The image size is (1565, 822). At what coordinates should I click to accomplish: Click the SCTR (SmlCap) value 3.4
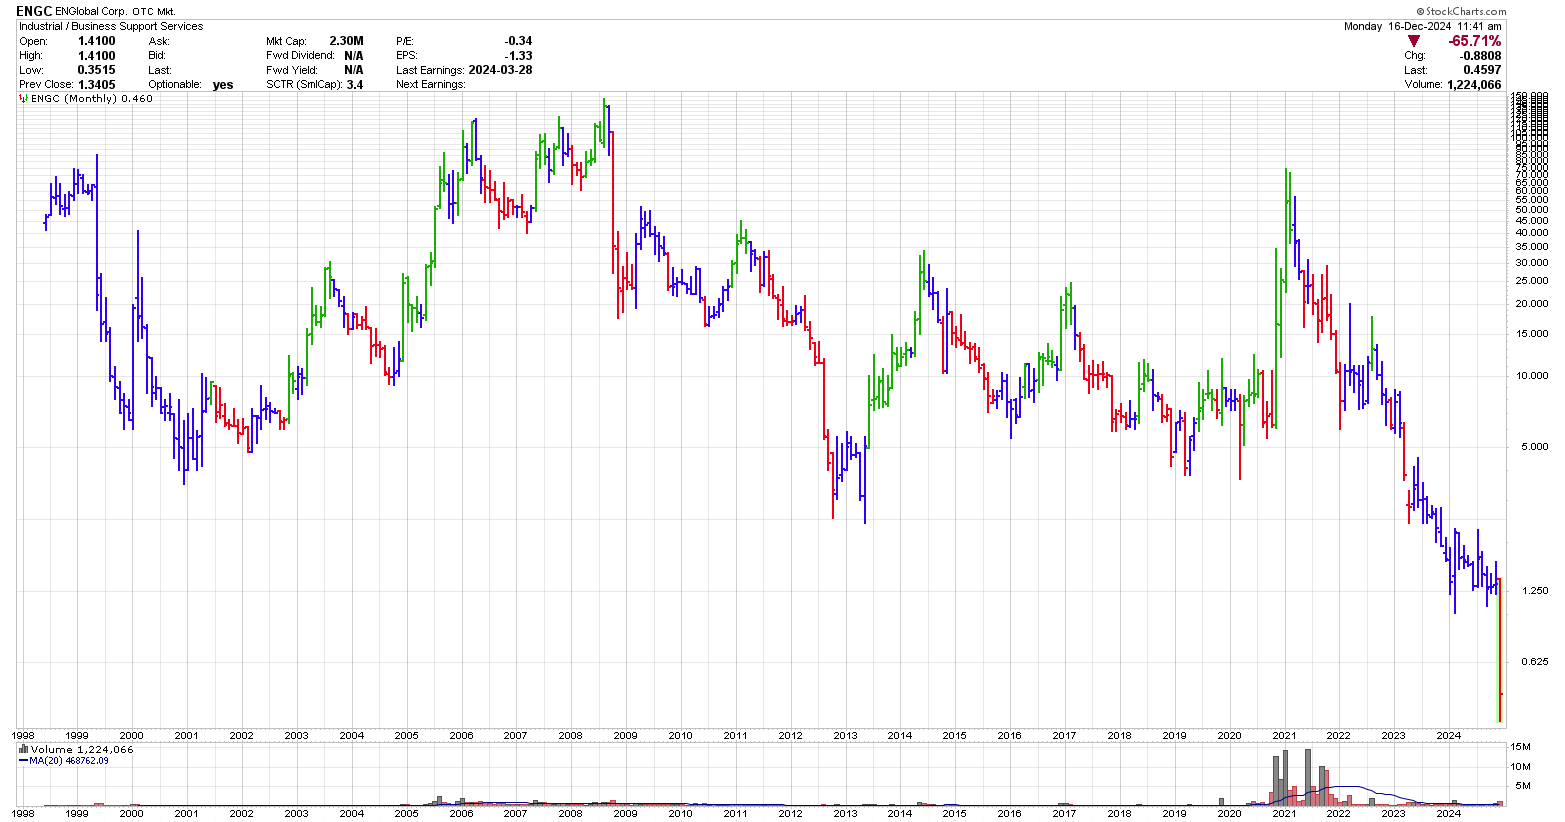tap(354, 85)
